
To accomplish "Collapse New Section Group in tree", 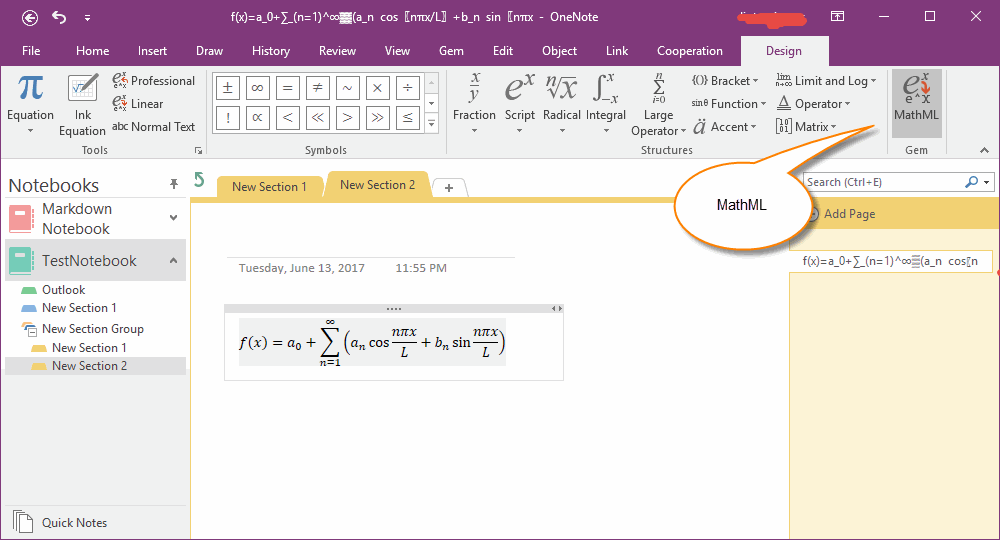I will [29, 329].
